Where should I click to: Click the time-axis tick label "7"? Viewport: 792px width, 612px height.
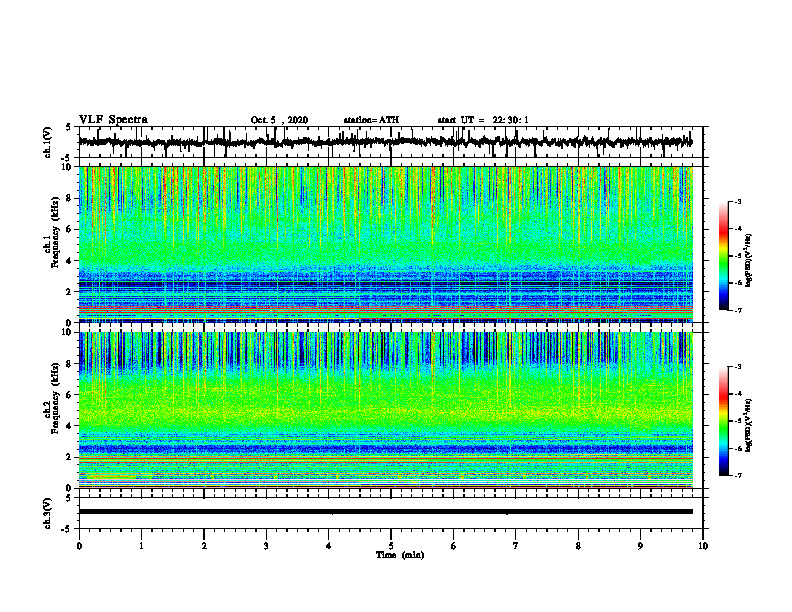(516, 546)
